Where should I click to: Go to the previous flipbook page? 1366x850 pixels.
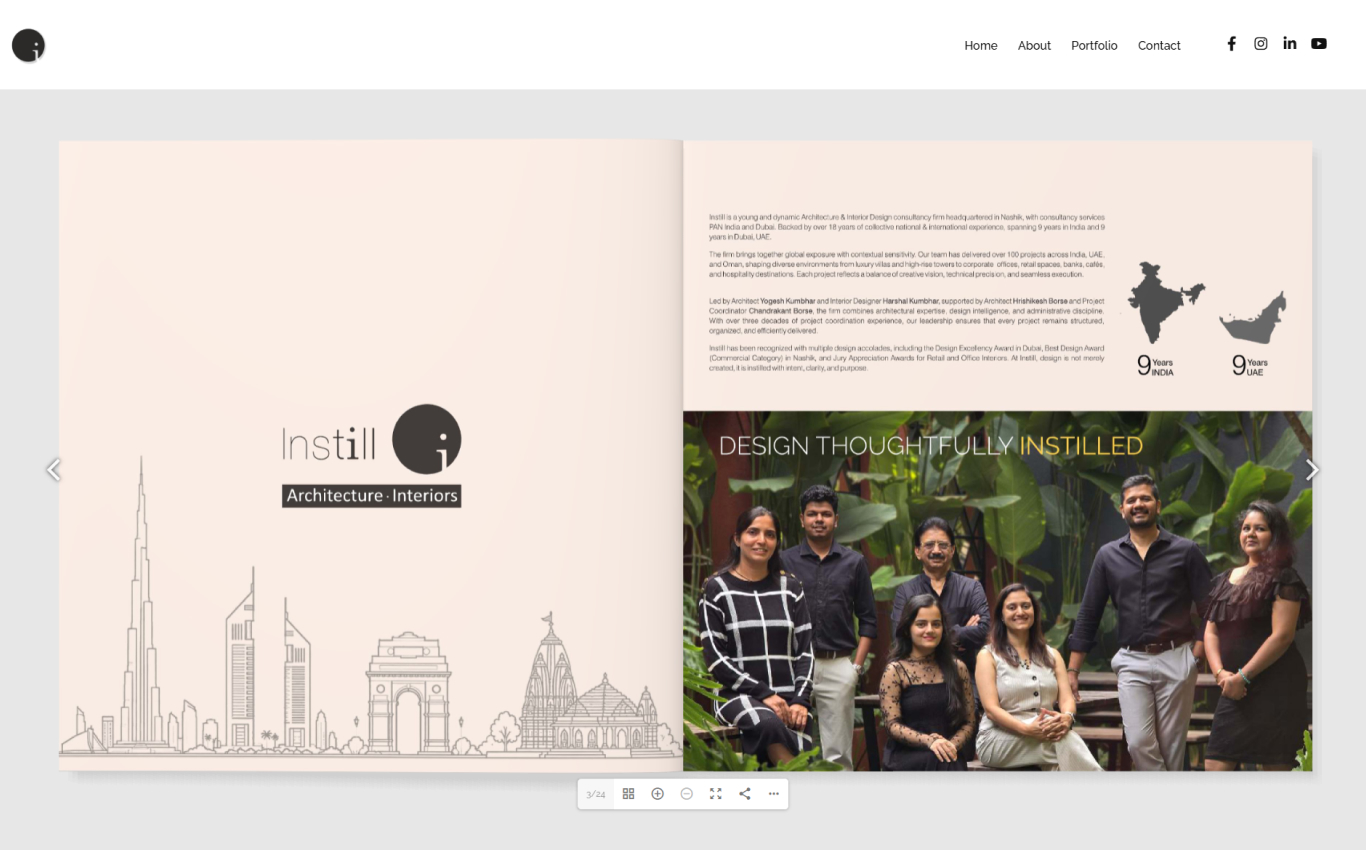coord(54,469)
